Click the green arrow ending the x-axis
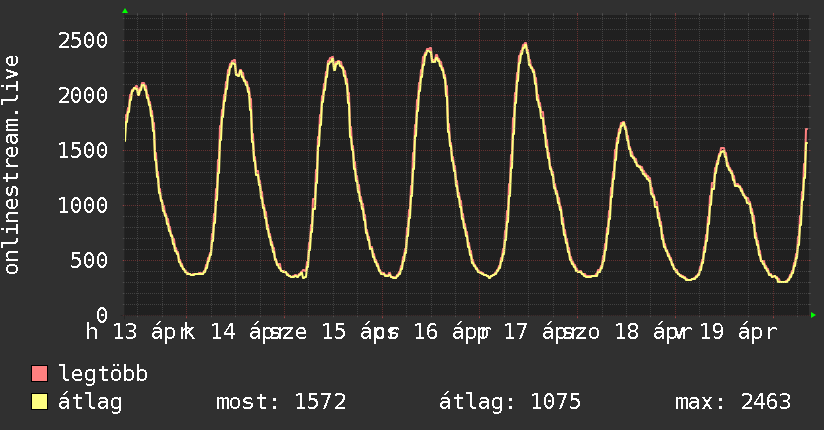Image resolution: width=824 pixels, height=430 pixels. tap(814, 315)
